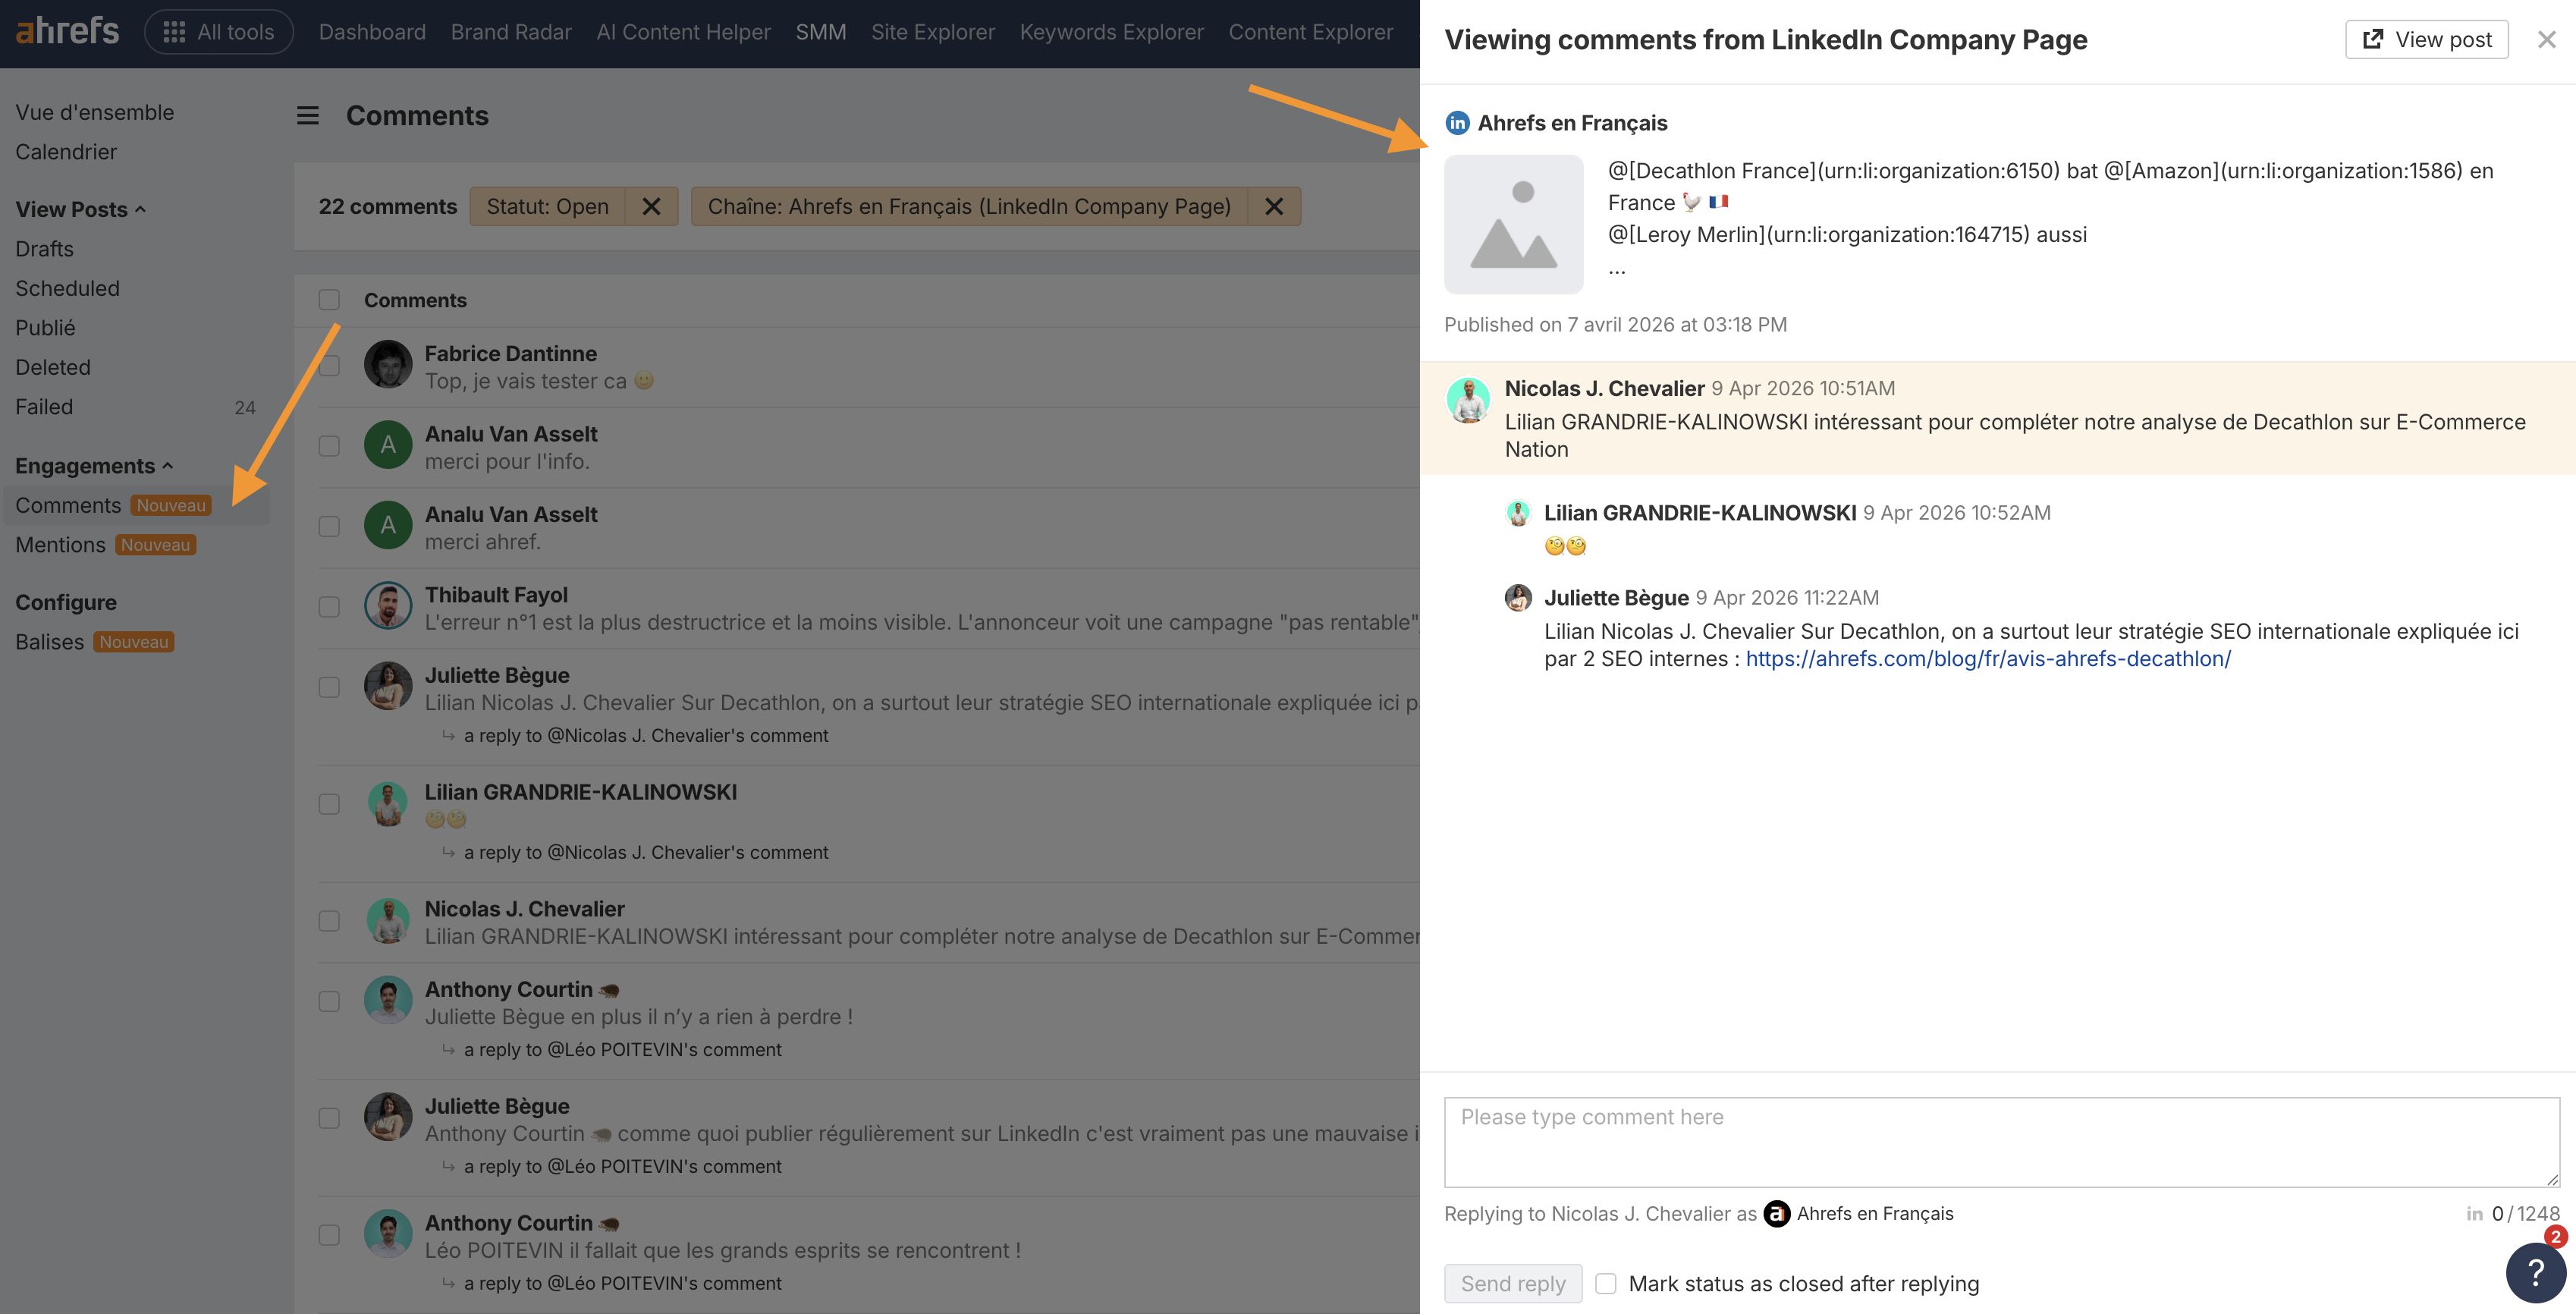The image size is (2576, 1314).
Task: Open Publié posts in the sidebar
Action: [45, 328]
